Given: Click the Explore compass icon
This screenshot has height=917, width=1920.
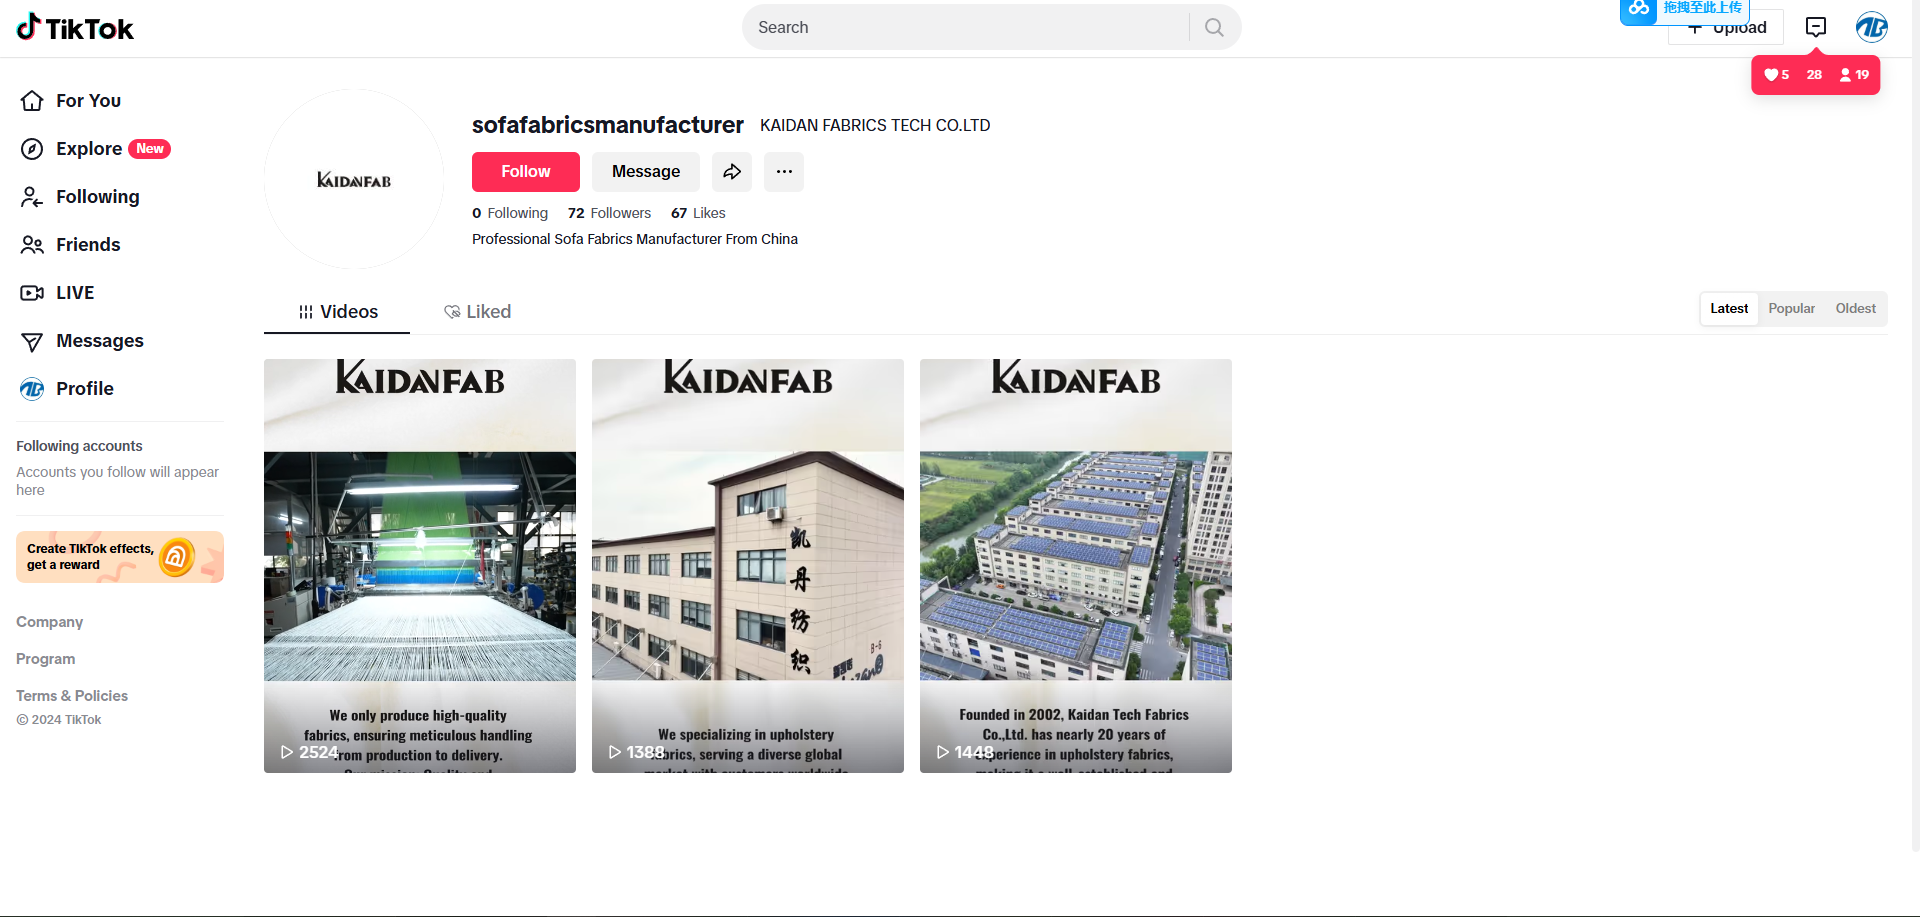Looking at the screenshot, I should pyautogui.click(x=32, y=149).
